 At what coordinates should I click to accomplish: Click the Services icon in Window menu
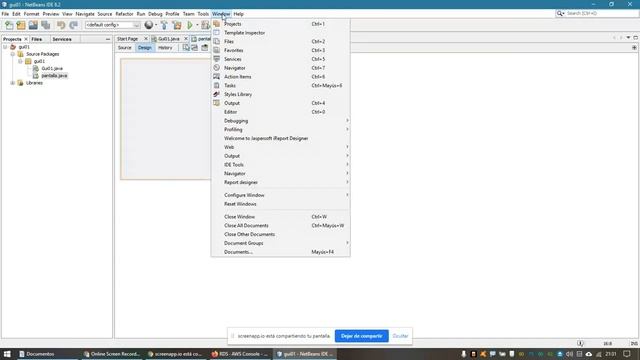pos(217,59)
